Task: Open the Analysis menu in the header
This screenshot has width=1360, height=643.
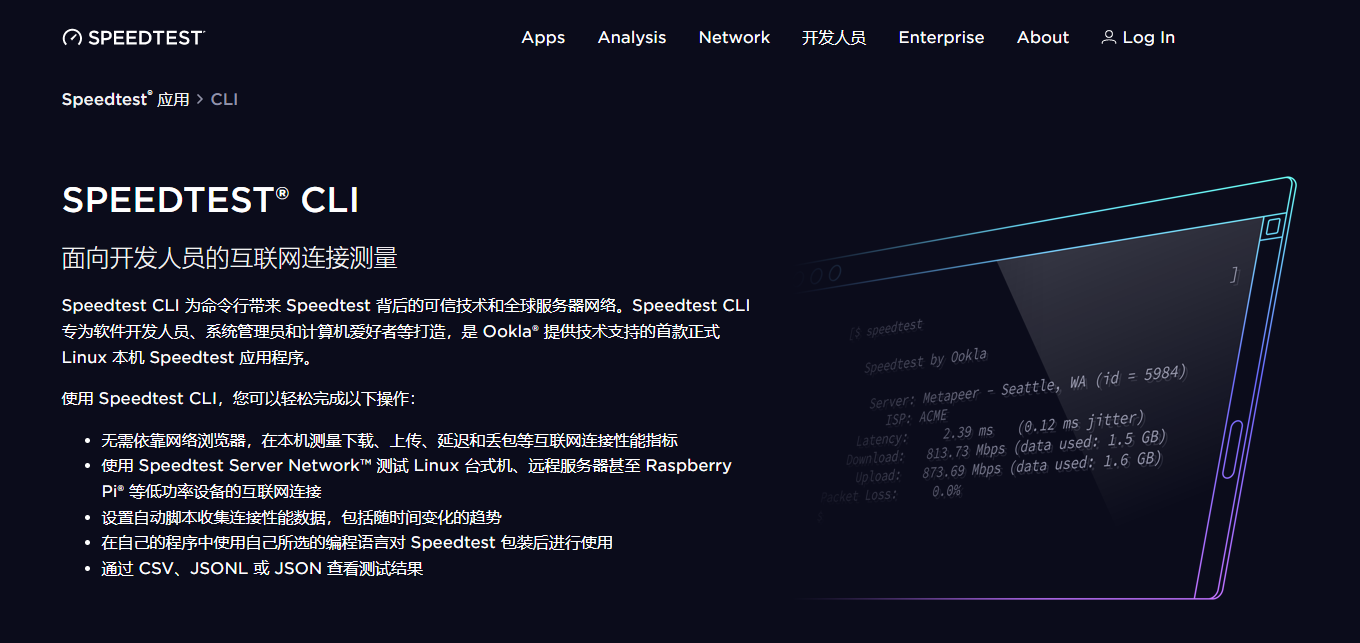Action: pos(631,38)
